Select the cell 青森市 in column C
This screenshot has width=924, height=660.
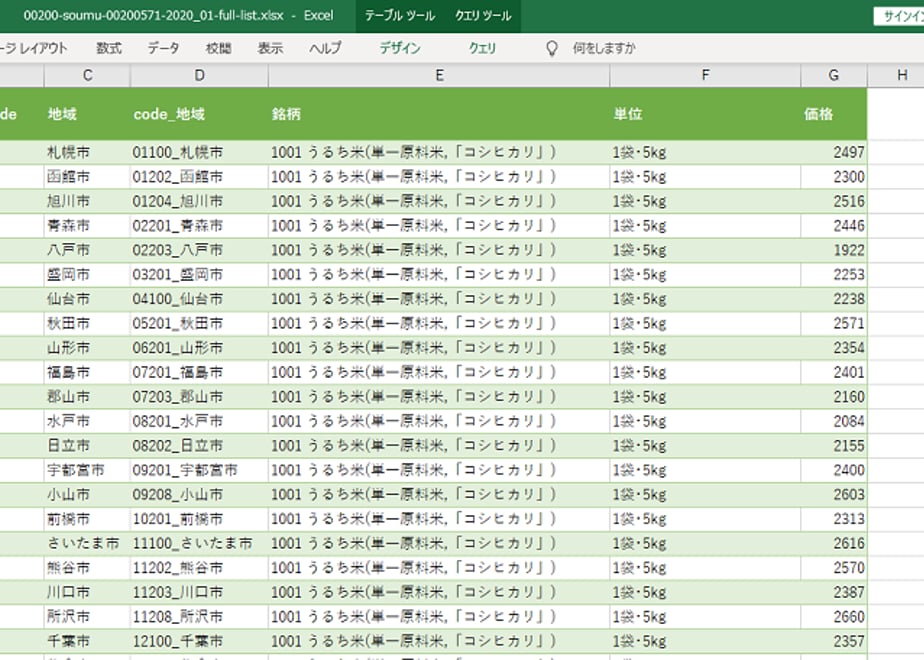pos(87,226)
